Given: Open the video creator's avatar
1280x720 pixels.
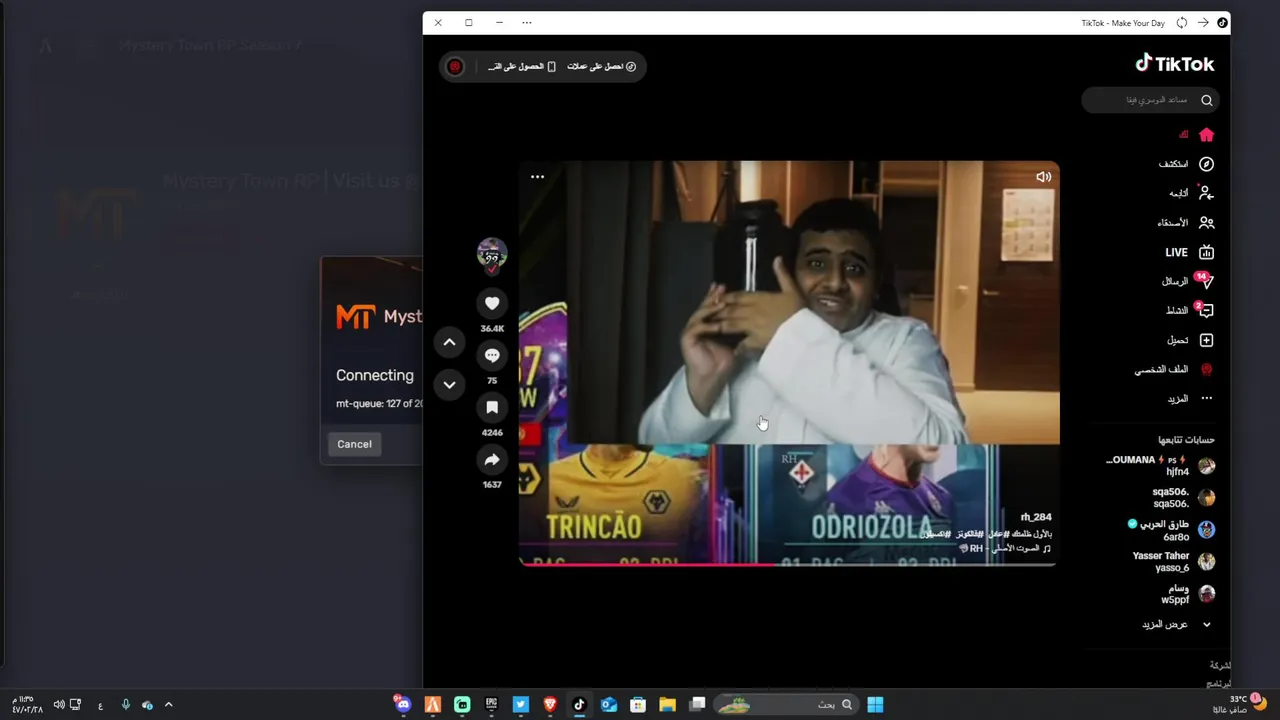Looking at the screenshot, I should click(x=492, y=254).
